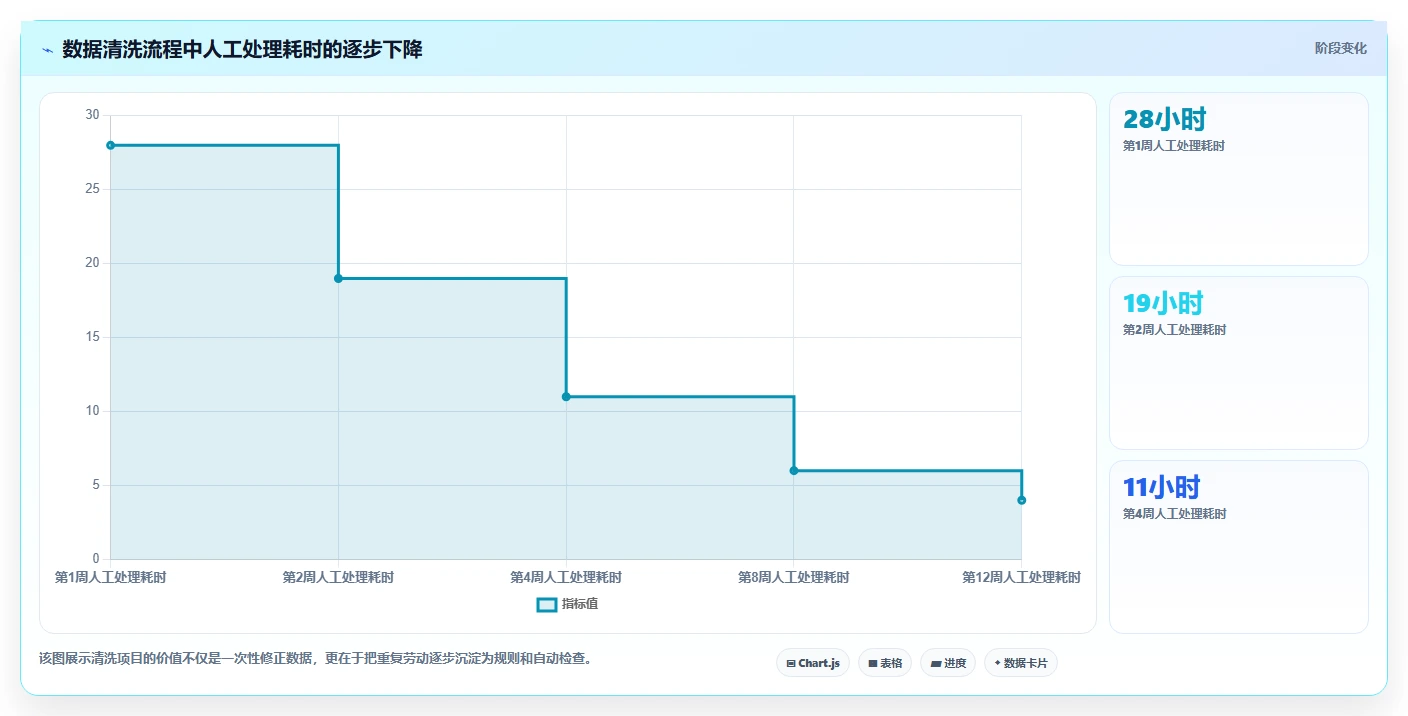Click the 28小时 card value
The width and height of the screenshot is (1408, 716).
(1164, 119)
